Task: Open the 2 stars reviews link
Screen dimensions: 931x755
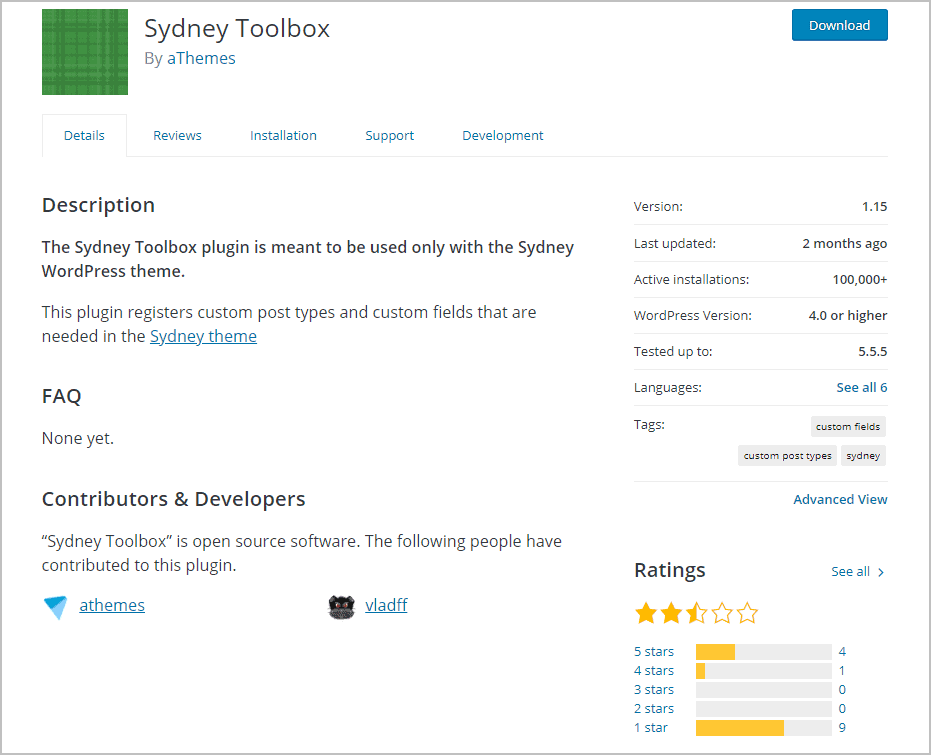Action: (x=654, y=709)
